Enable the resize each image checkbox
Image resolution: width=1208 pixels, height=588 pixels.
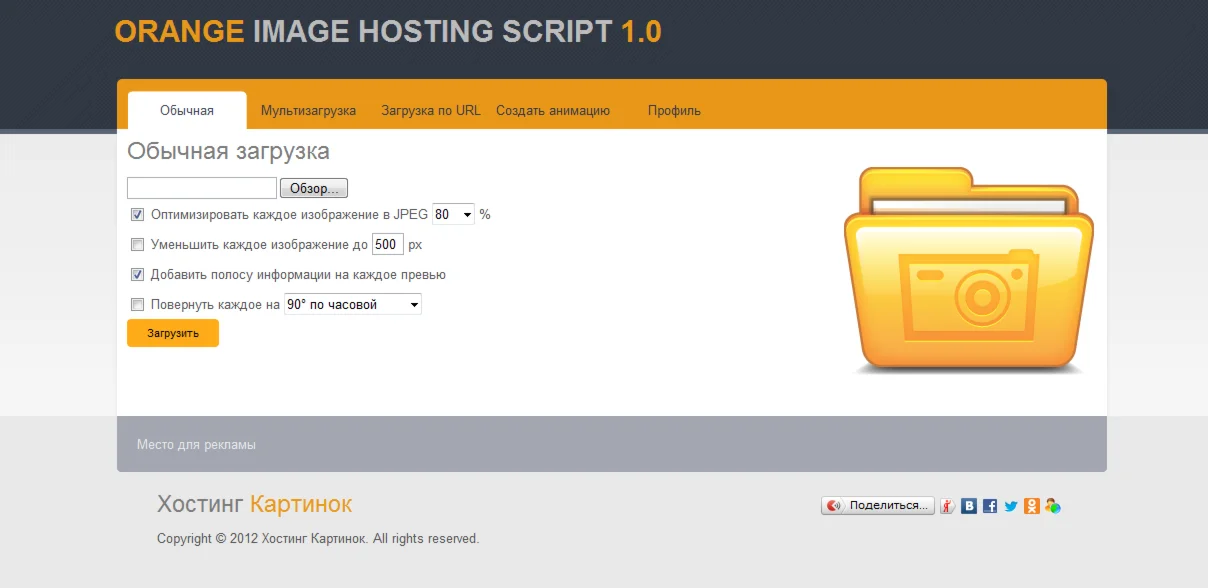pos(138,244)
